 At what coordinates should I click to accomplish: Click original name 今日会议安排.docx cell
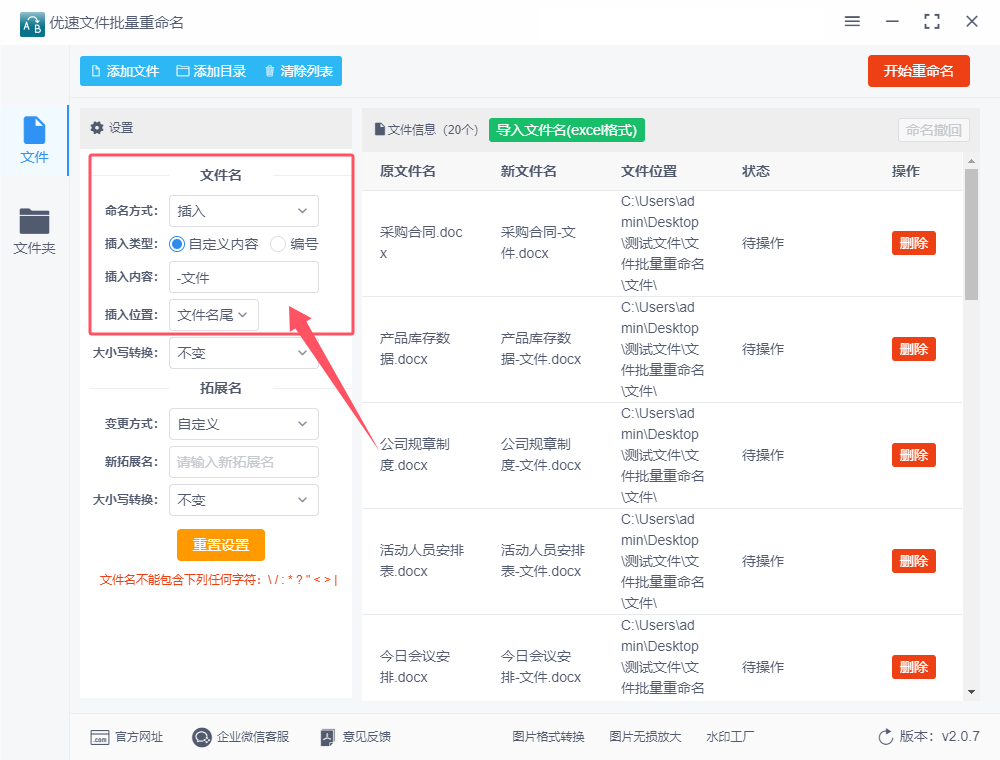click(415, 666)
